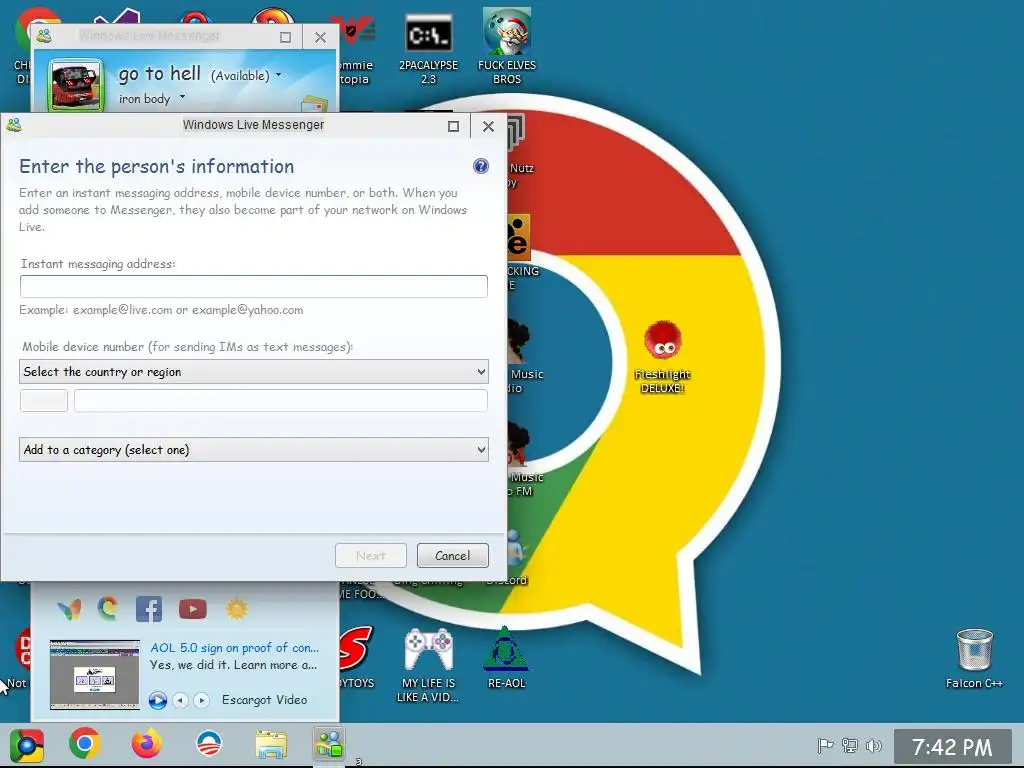The height and width of the screenshot is (768, 1024).
Task: Click the mail envelope icon in Messenger header
Action: (314, 103)
